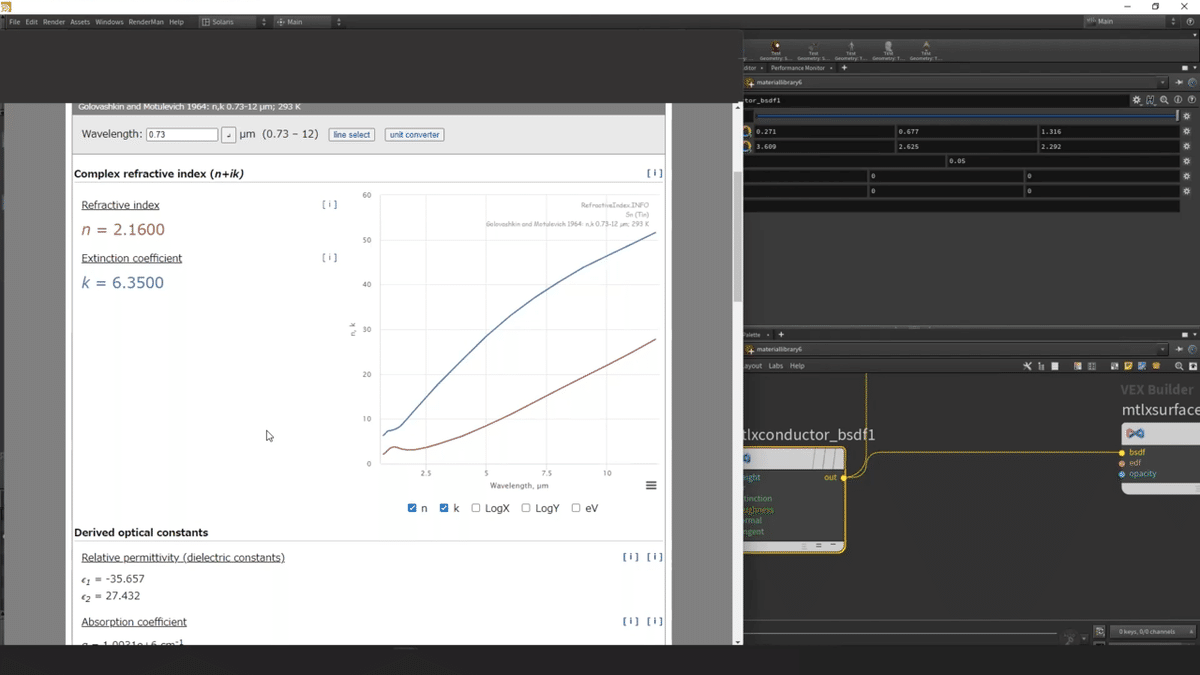Screen dimensions: 1200x675
Task: Click chart hamburger menu icon
Action: click(x=651, y=486)
